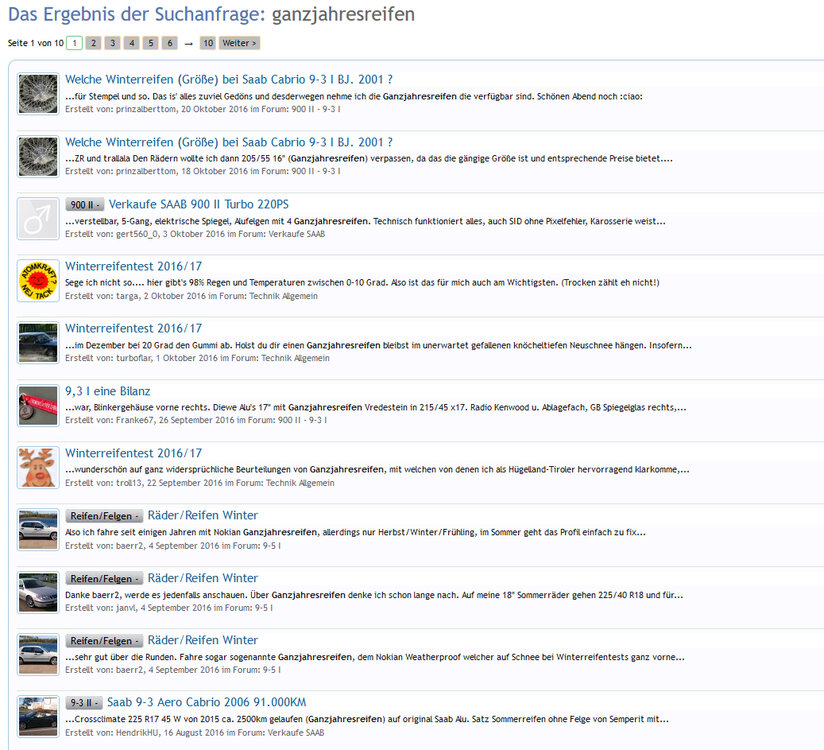View prinzalberttom avatar on 20 Oktober result

point(38,94)
